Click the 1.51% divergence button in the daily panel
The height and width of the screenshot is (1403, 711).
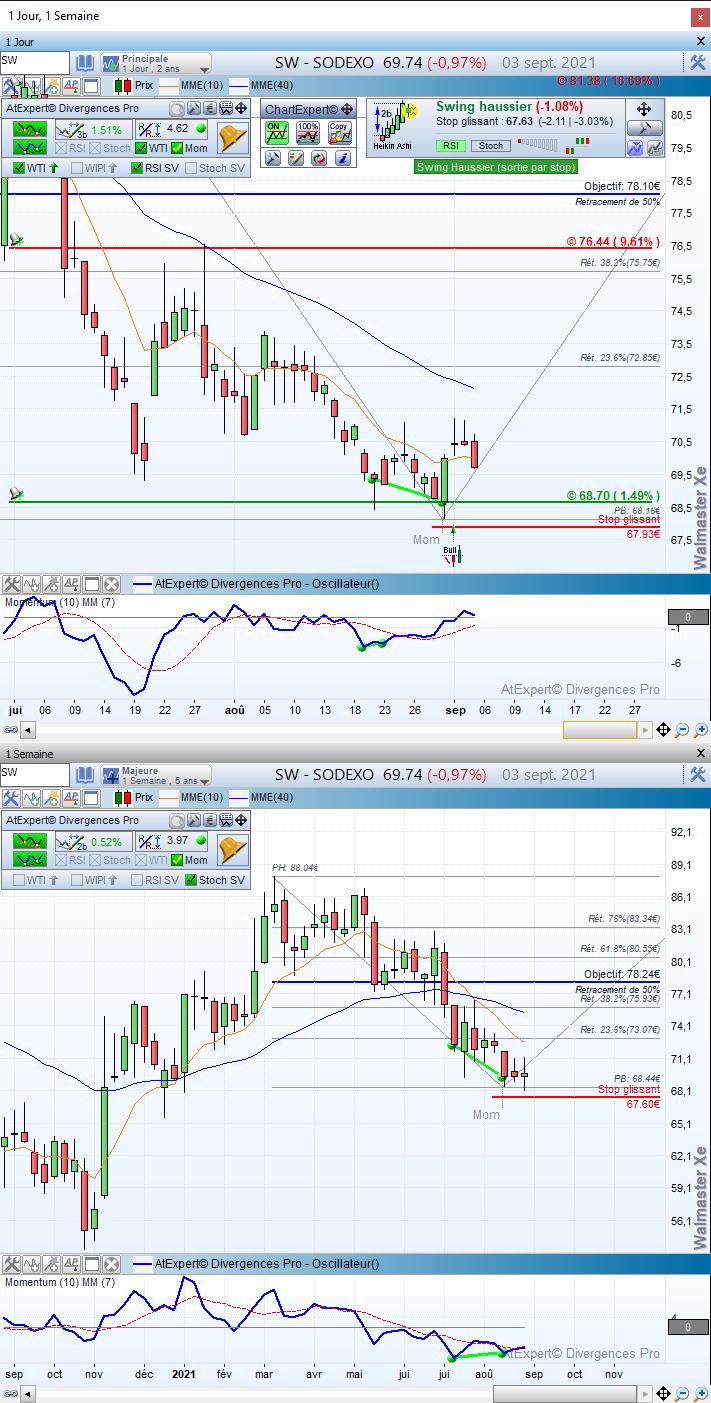[x=92, y=129]
